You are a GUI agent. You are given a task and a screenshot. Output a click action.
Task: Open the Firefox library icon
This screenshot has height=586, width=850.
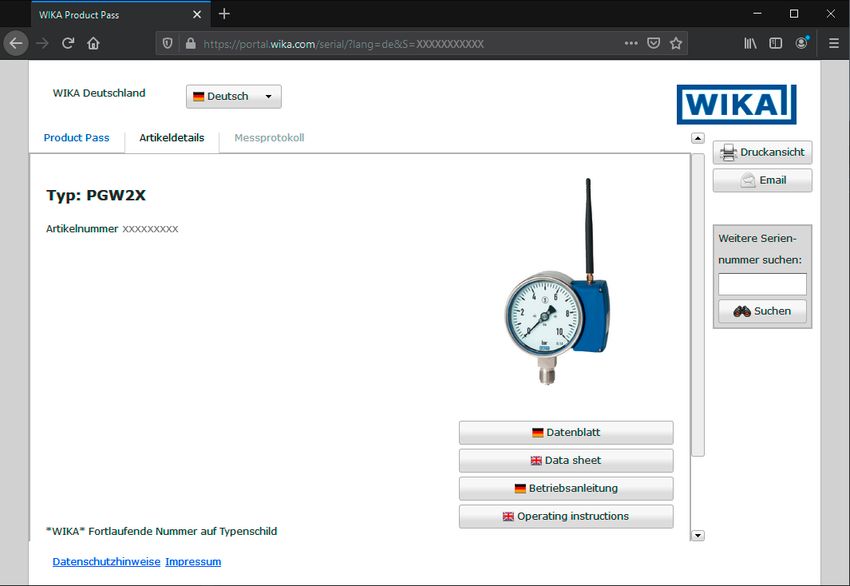(x=749, y=43)
